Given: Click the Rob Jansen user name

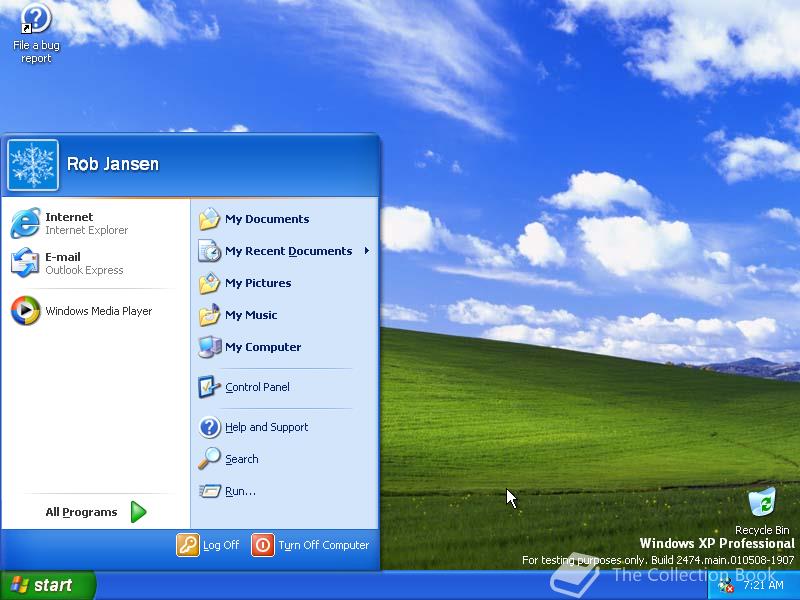Looking at the screenshot, I should tap(113, 164).
